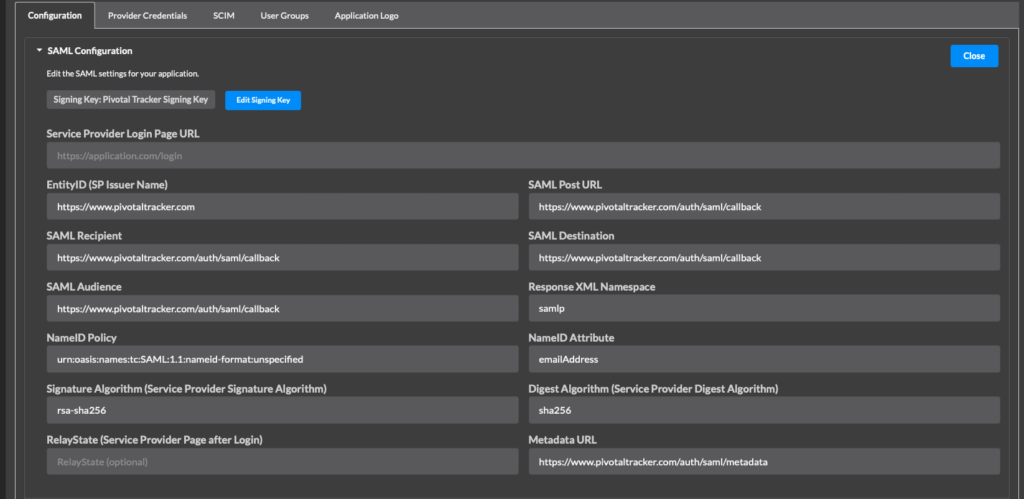Focus the Digest Algorithm sha256 field
Viewport: 1024px width, 499px height.
click(764, 410)
